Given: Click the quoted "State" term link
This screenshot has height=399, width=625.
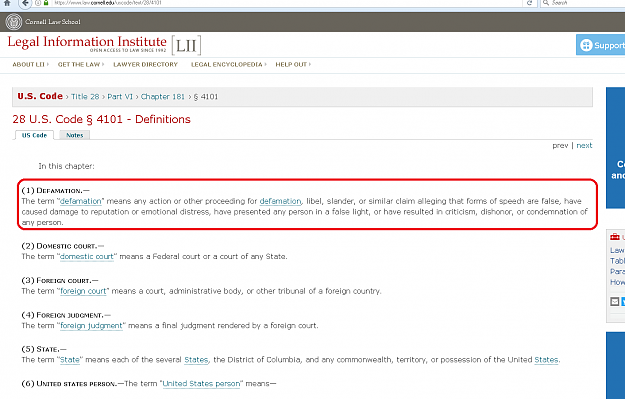Looking at the screenshot, I should [70, 360].
